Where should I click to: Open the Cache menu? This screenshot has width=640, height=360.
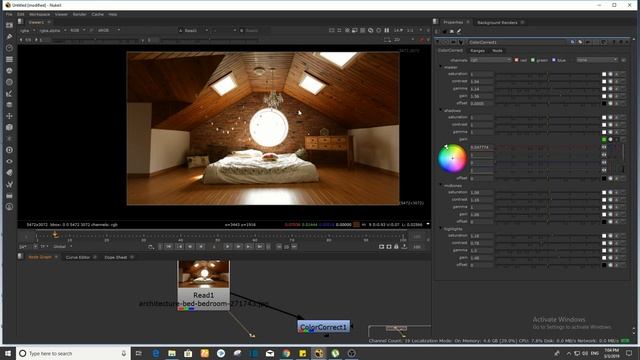pos(97,14)
